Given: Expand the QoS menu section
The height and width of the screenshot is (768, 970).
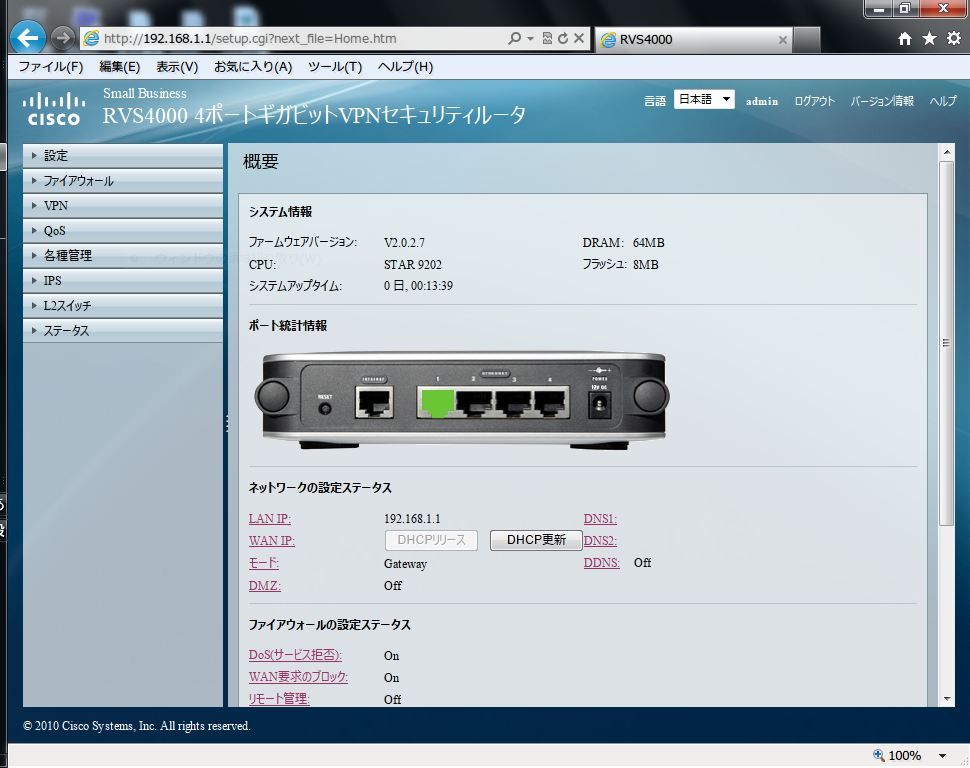Looking at the screenshot, I should click(x=122, y=231).
